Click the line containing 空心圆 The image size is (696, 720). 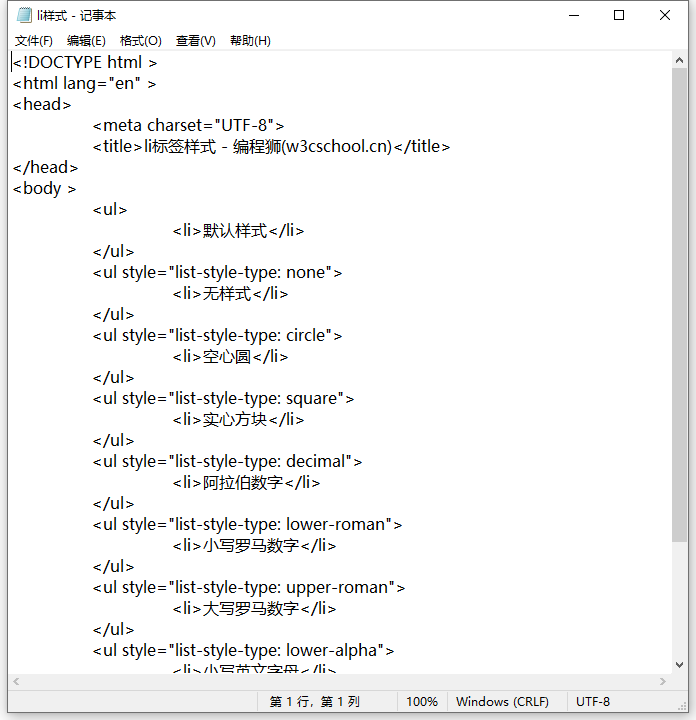pos(230,356)
